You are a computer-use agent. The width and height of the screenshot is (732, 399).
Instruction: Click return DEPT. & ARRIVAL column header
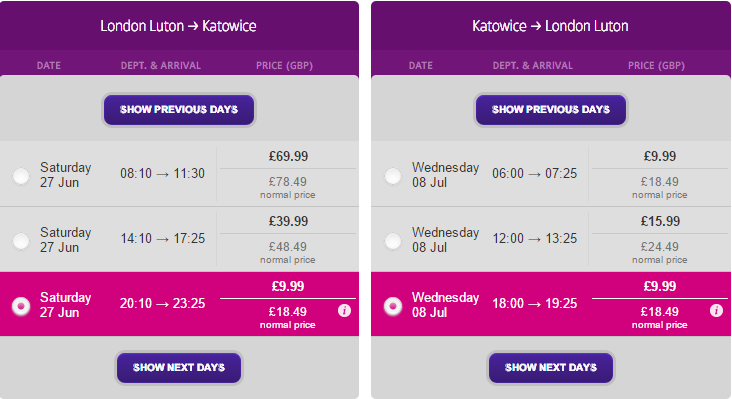(x=533, y=65)
